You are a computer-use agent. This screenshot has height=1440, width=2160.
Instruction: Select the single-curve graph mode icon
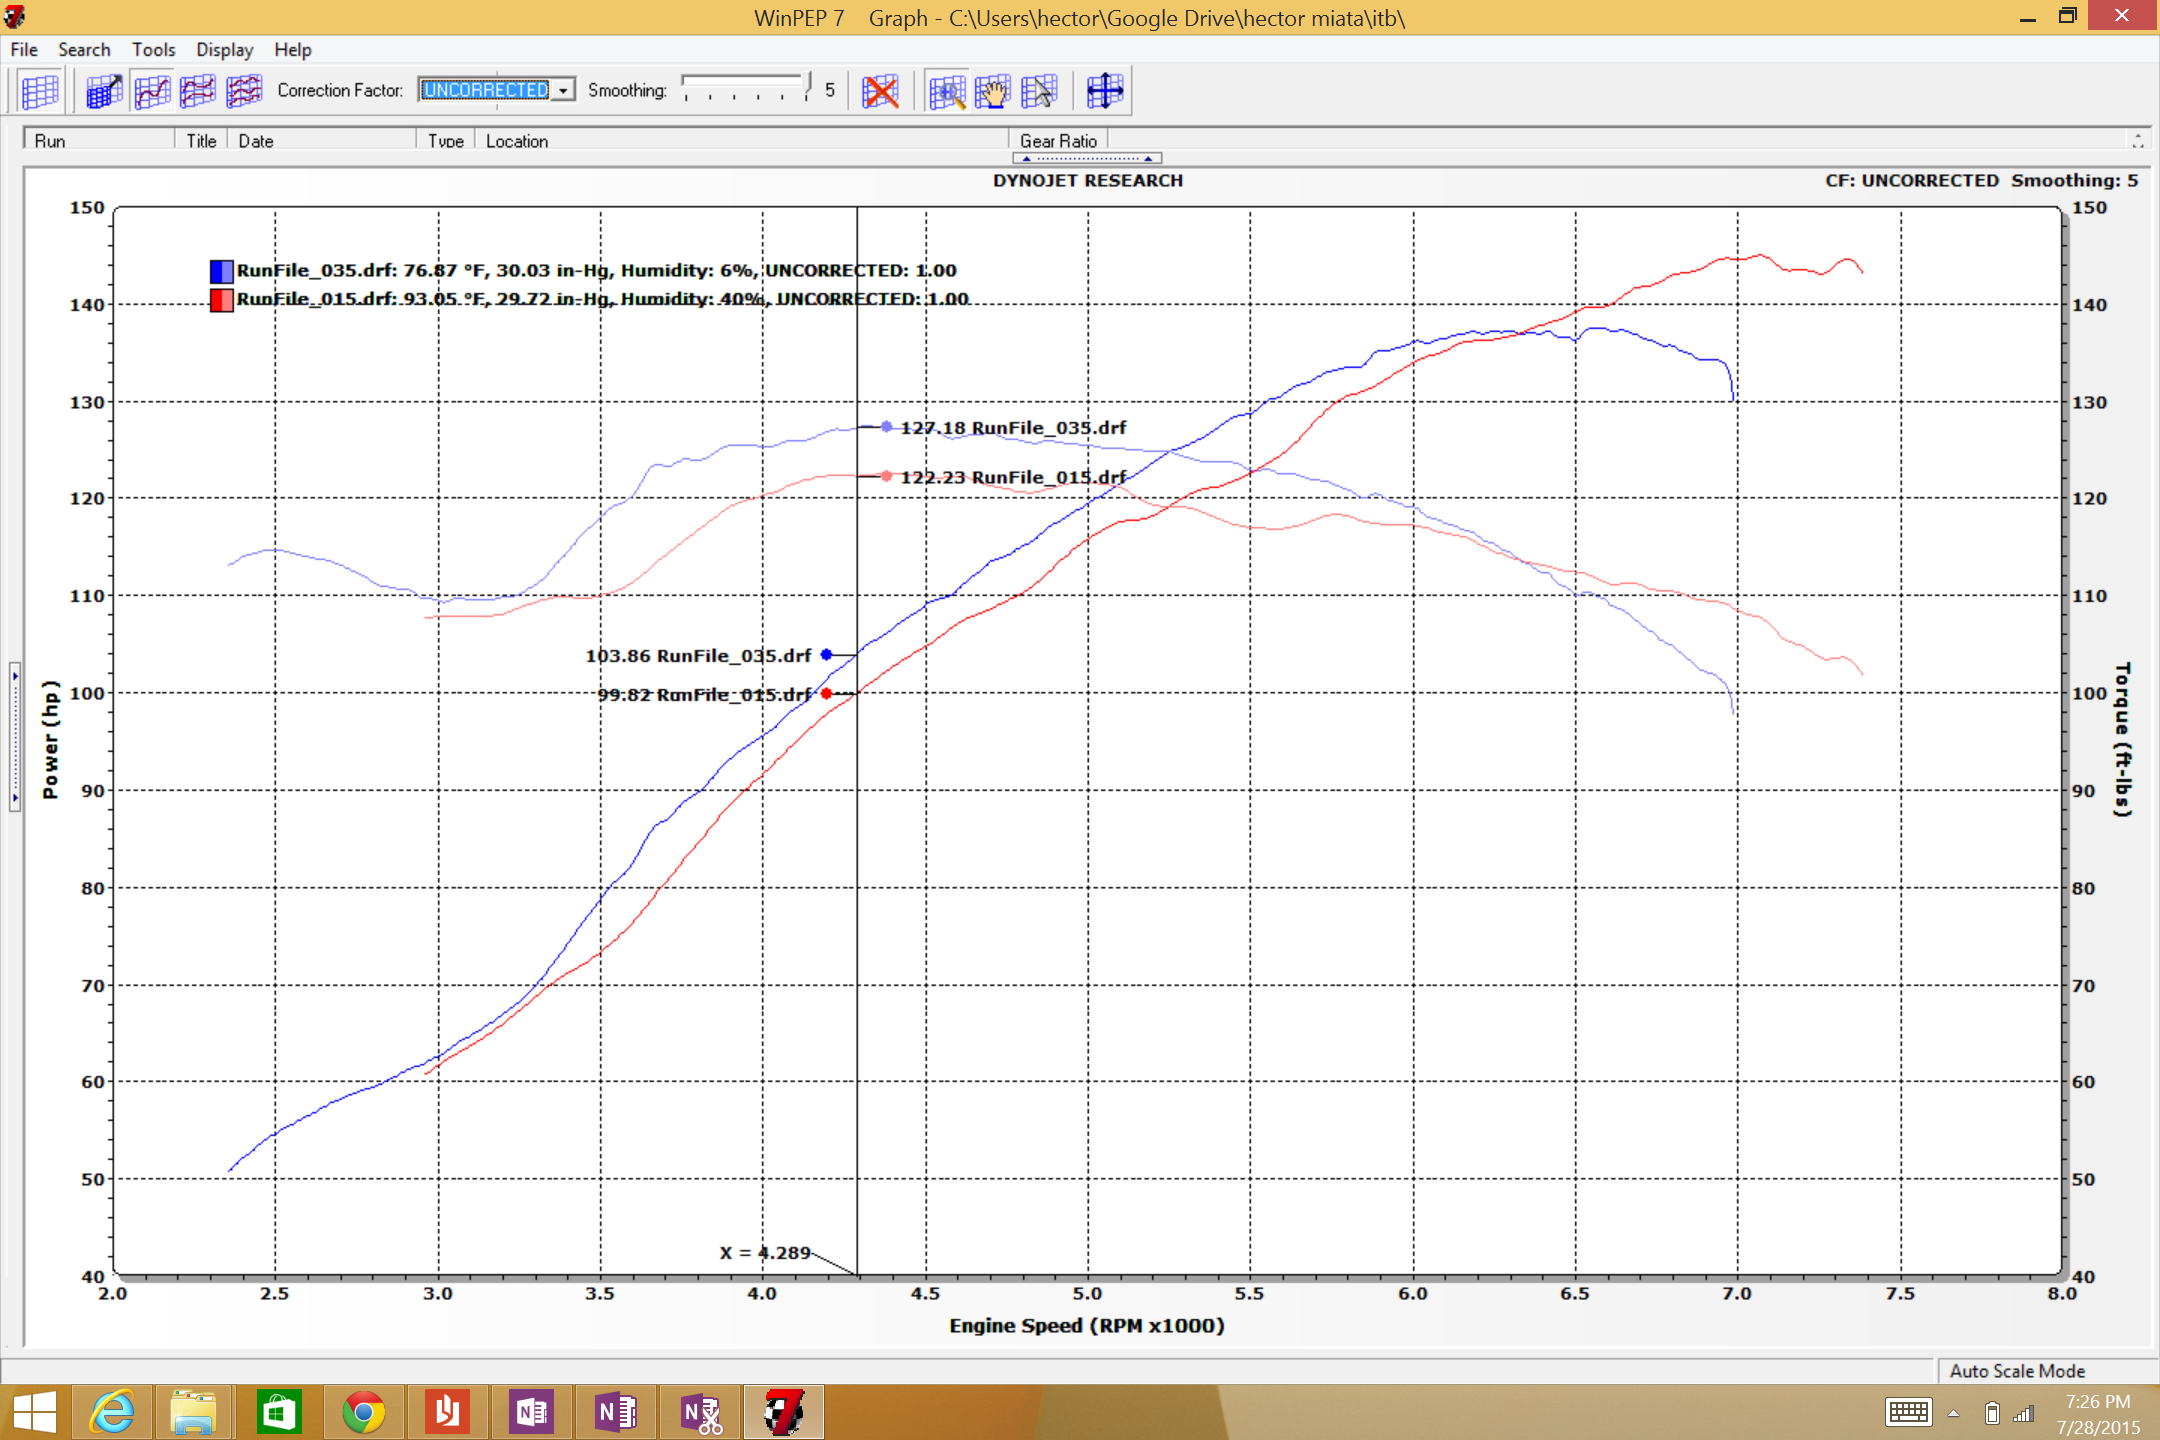[152, 91]
